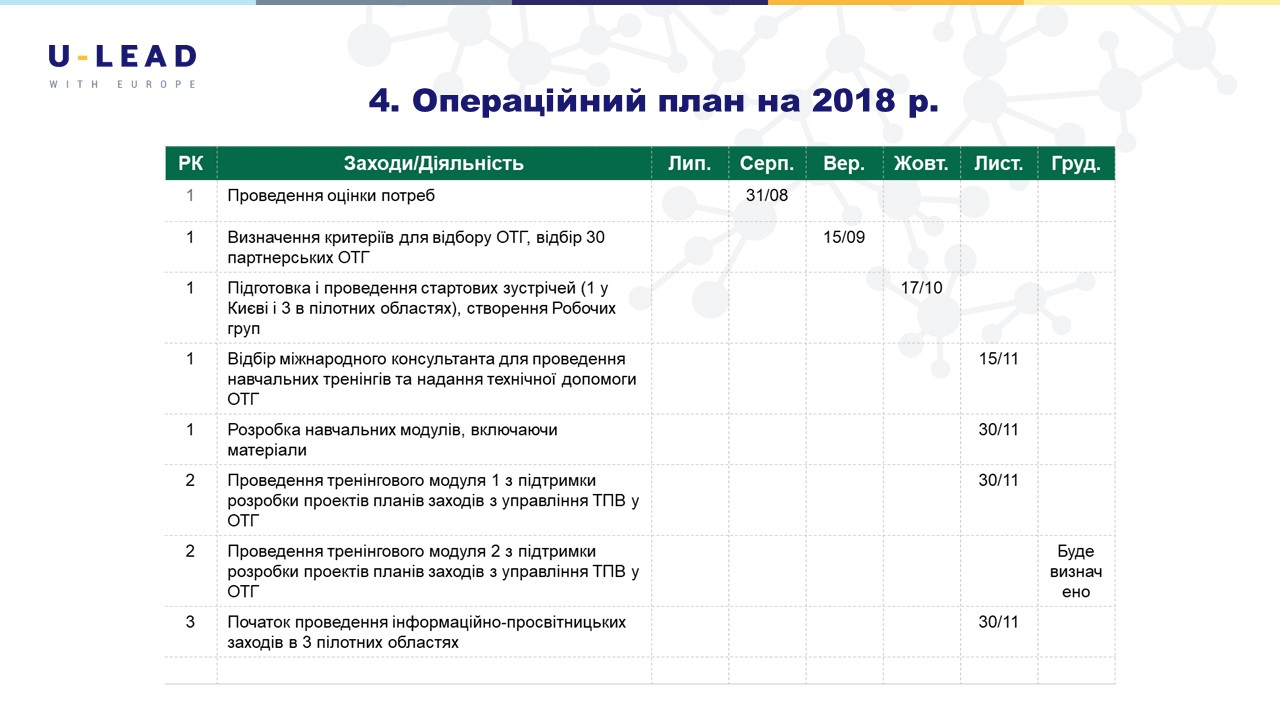Screen dimensions: 1280x720
Task: Click the "Заходи/Діяльність" column header
Action: pyautogui.click(x=433, y=164)
